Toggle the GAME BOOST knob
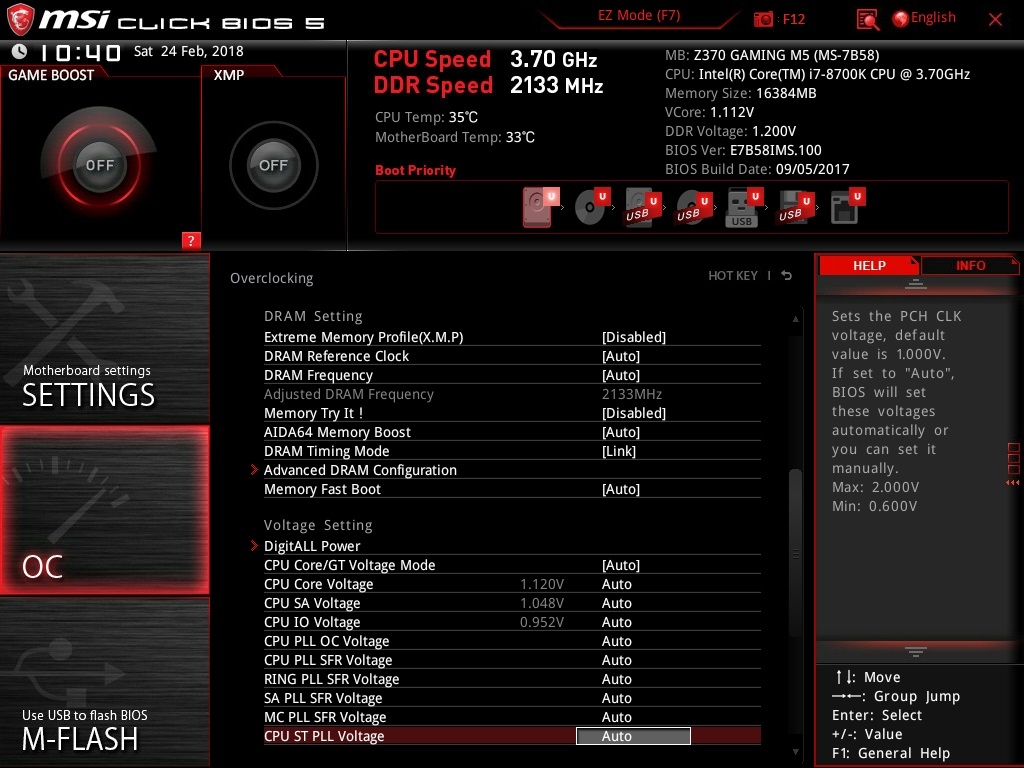 [x=99, y=165]
